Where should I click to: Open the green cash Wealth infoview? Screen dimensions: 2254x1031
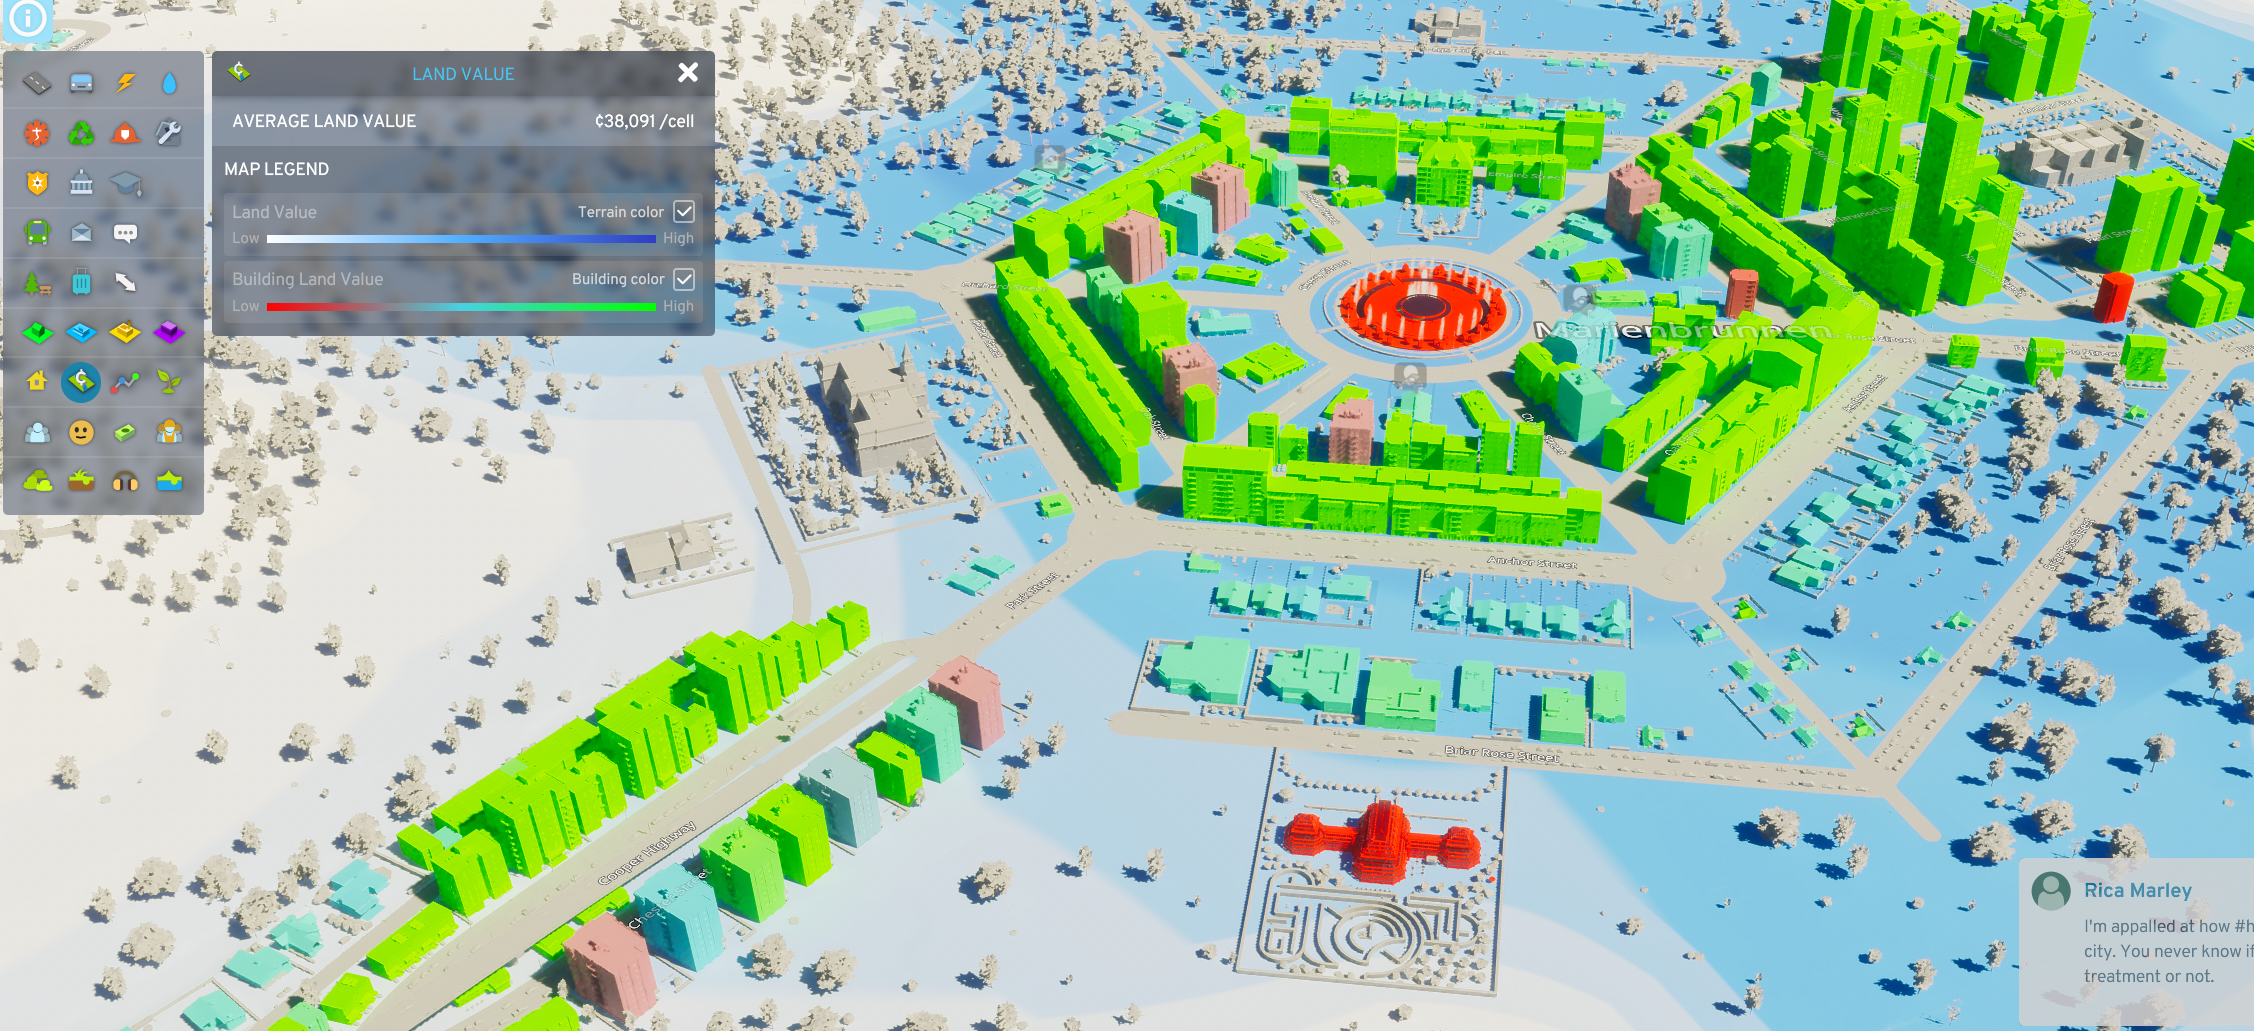[x=125, y=432]
